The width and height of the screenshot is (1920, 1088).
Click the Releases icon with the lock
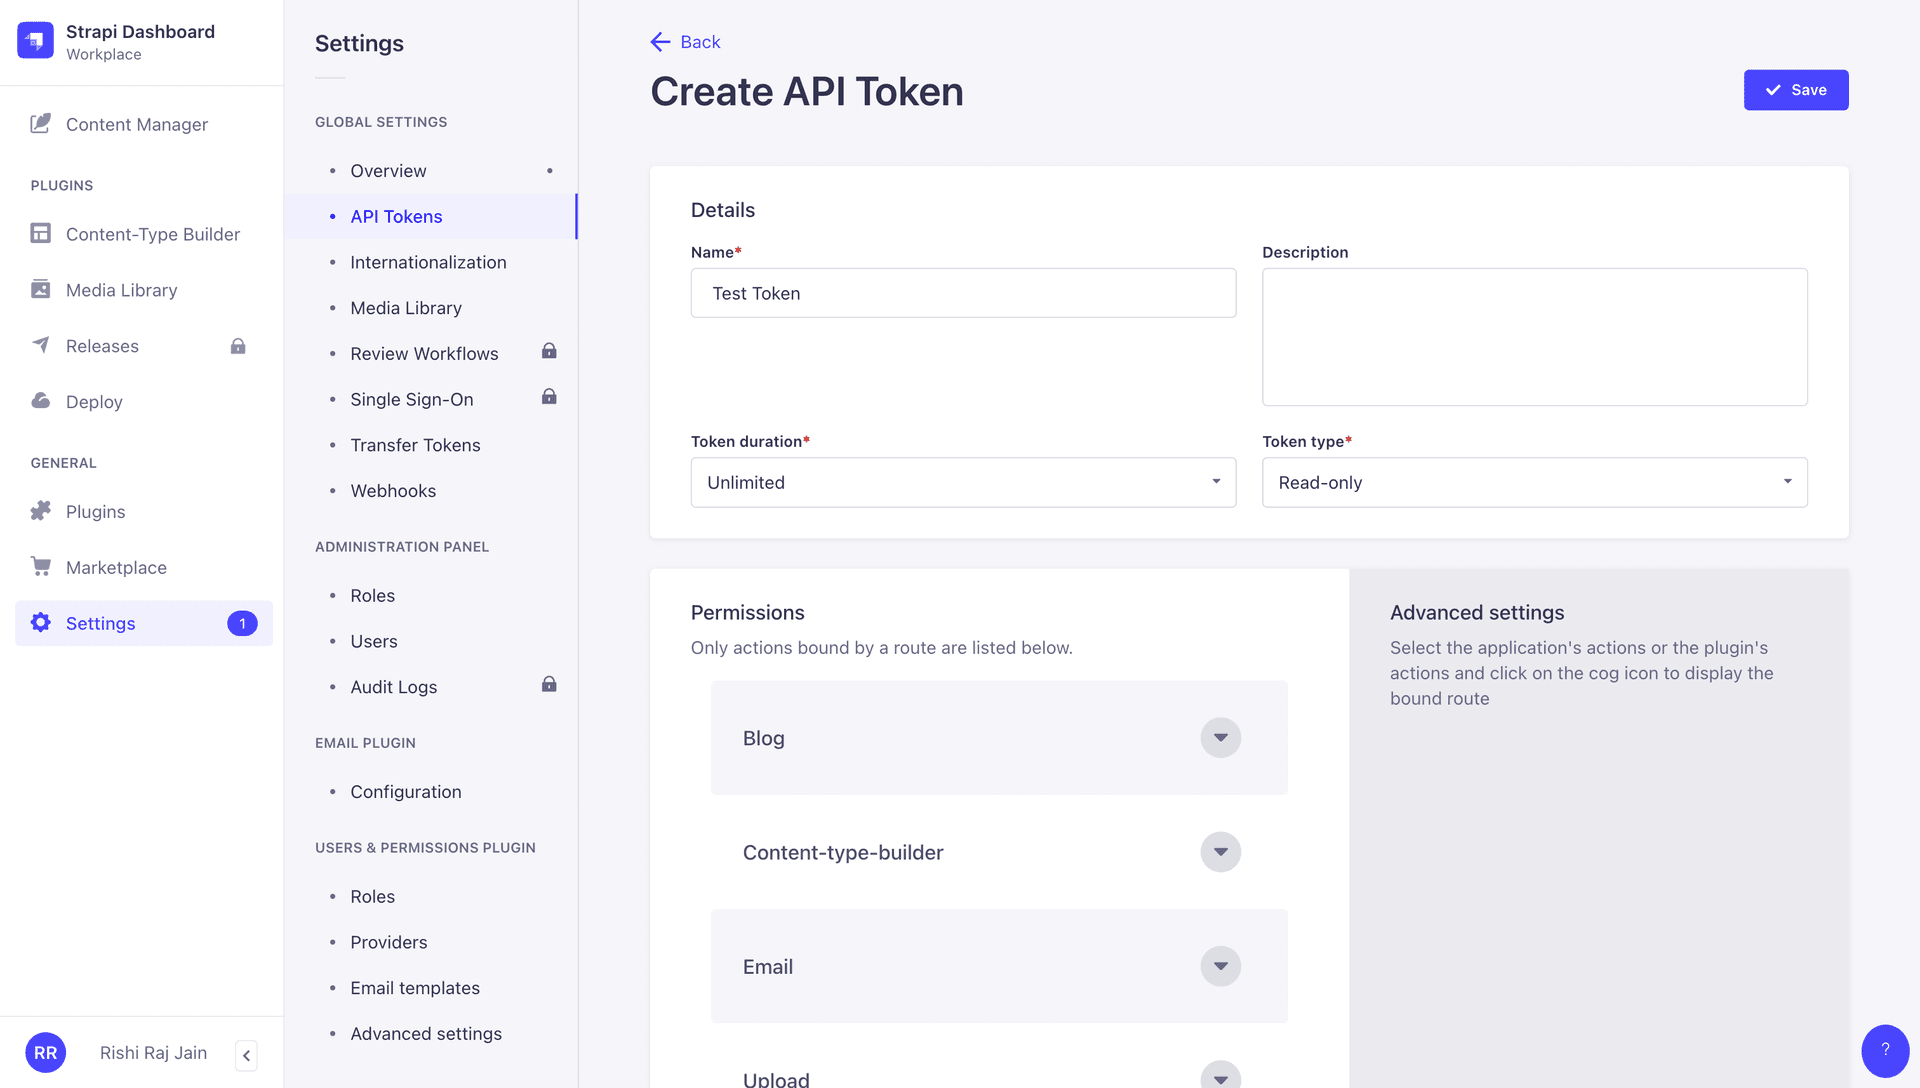tap(40, 345)
